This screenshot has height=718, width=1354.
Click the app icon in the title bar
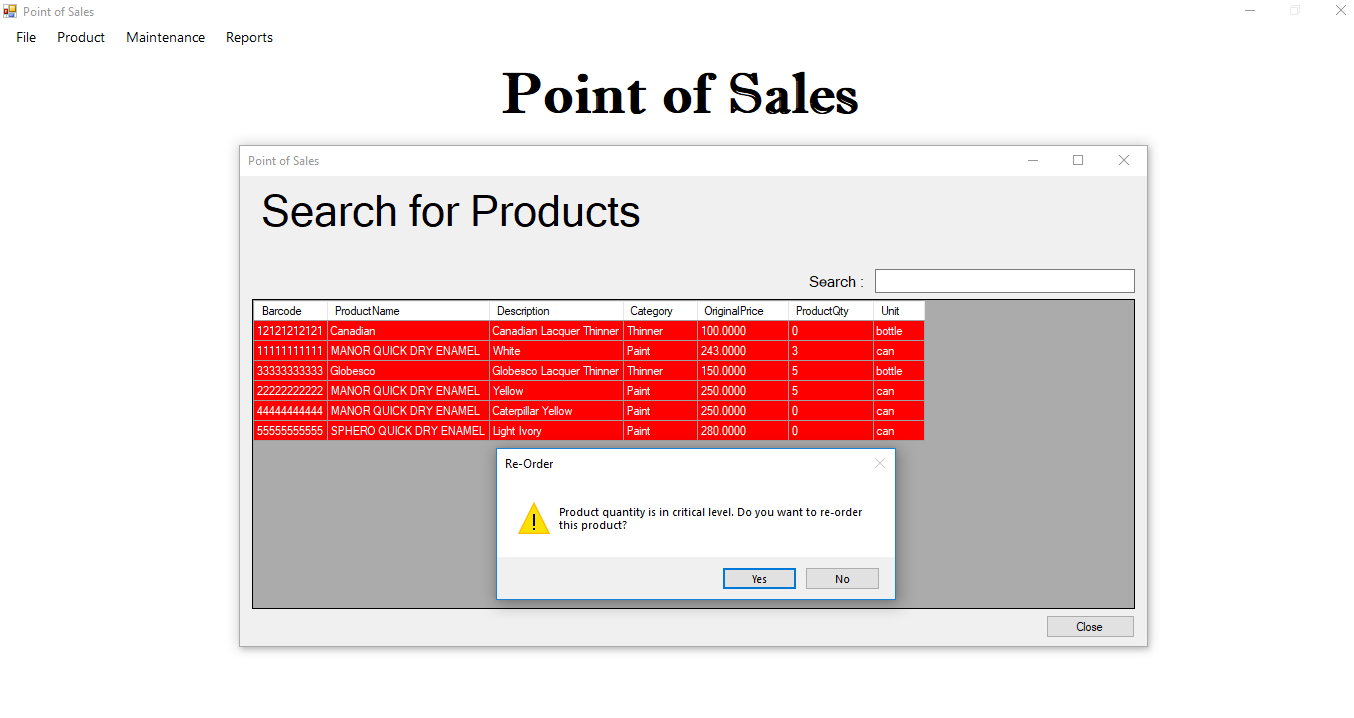10,11
